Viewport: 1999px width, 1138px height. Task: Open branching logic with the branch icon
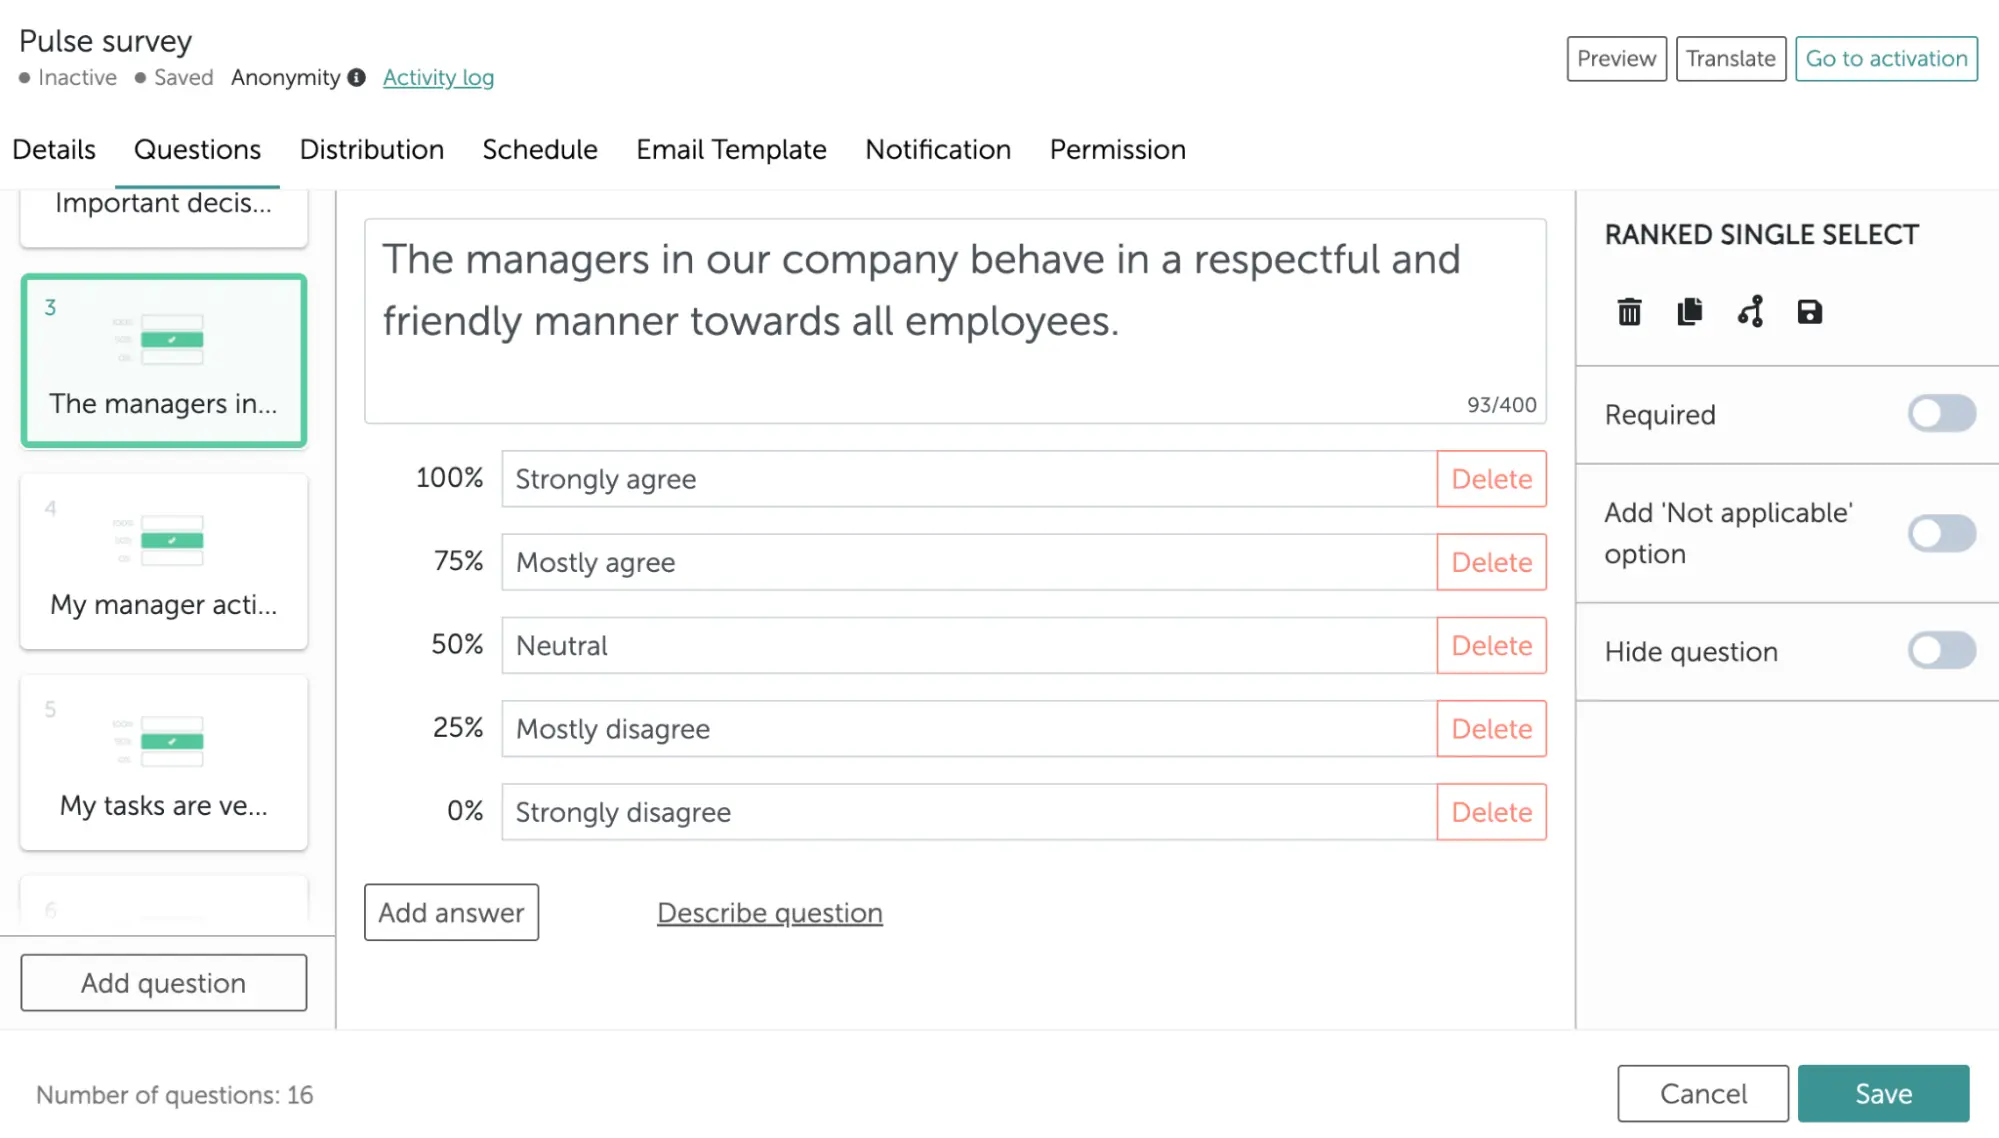pos(1751,312)
